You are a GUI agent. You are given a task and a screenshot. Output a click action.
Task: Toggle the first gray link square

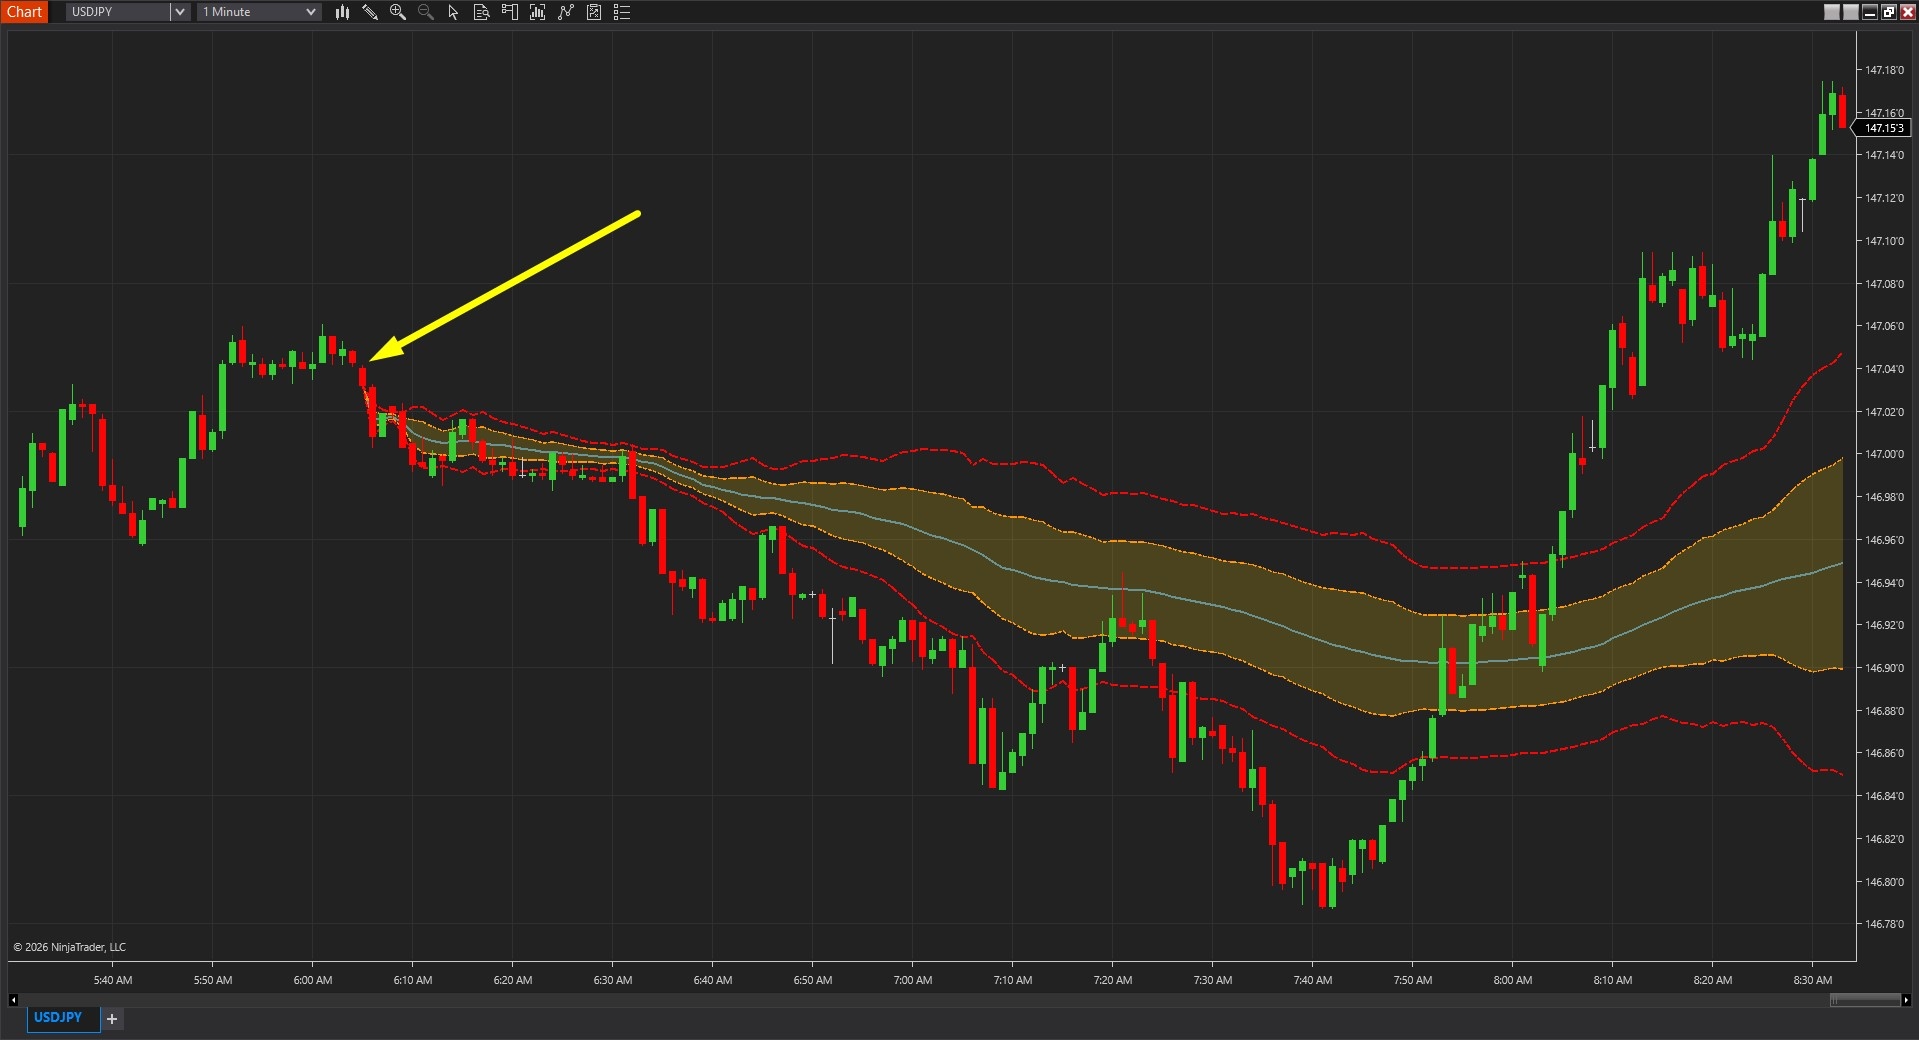[1832, 12]
